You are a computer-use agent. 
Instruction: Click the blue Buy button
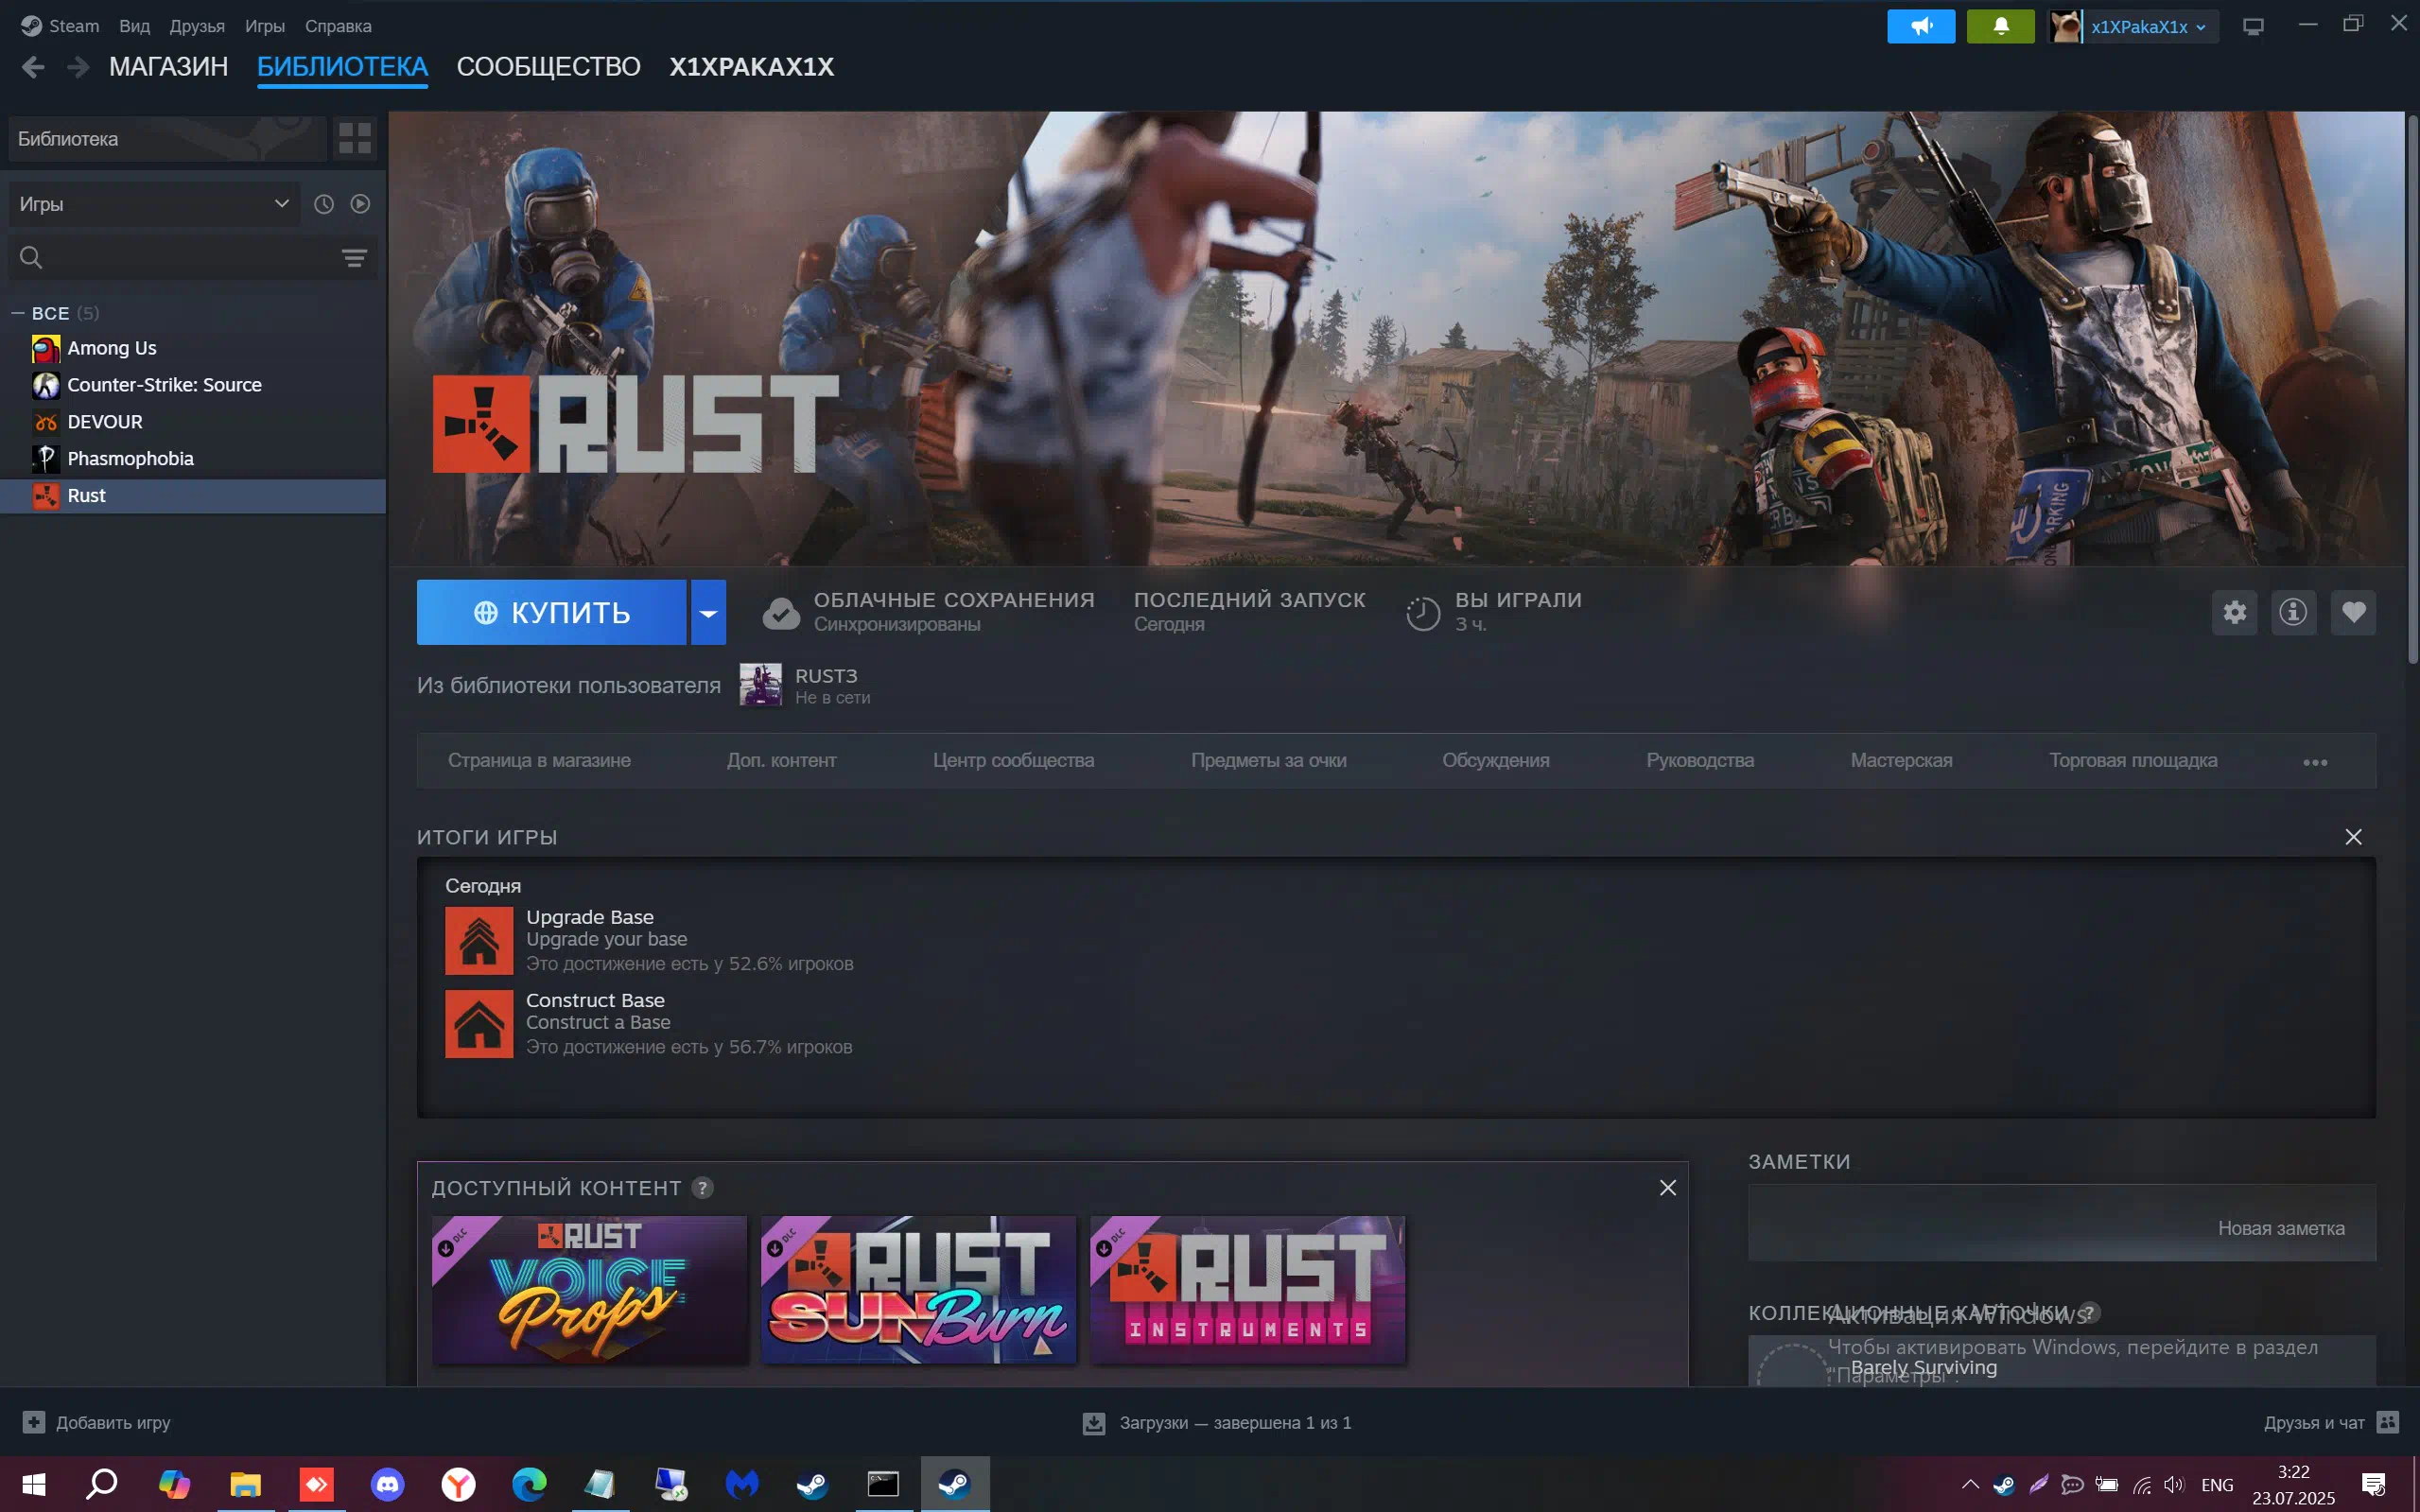[552, 612]
